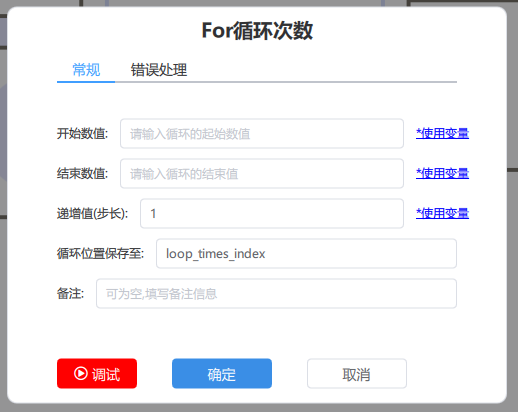
Task: Click into the 结束数值 input field
Action: click(x=262, y=173)
